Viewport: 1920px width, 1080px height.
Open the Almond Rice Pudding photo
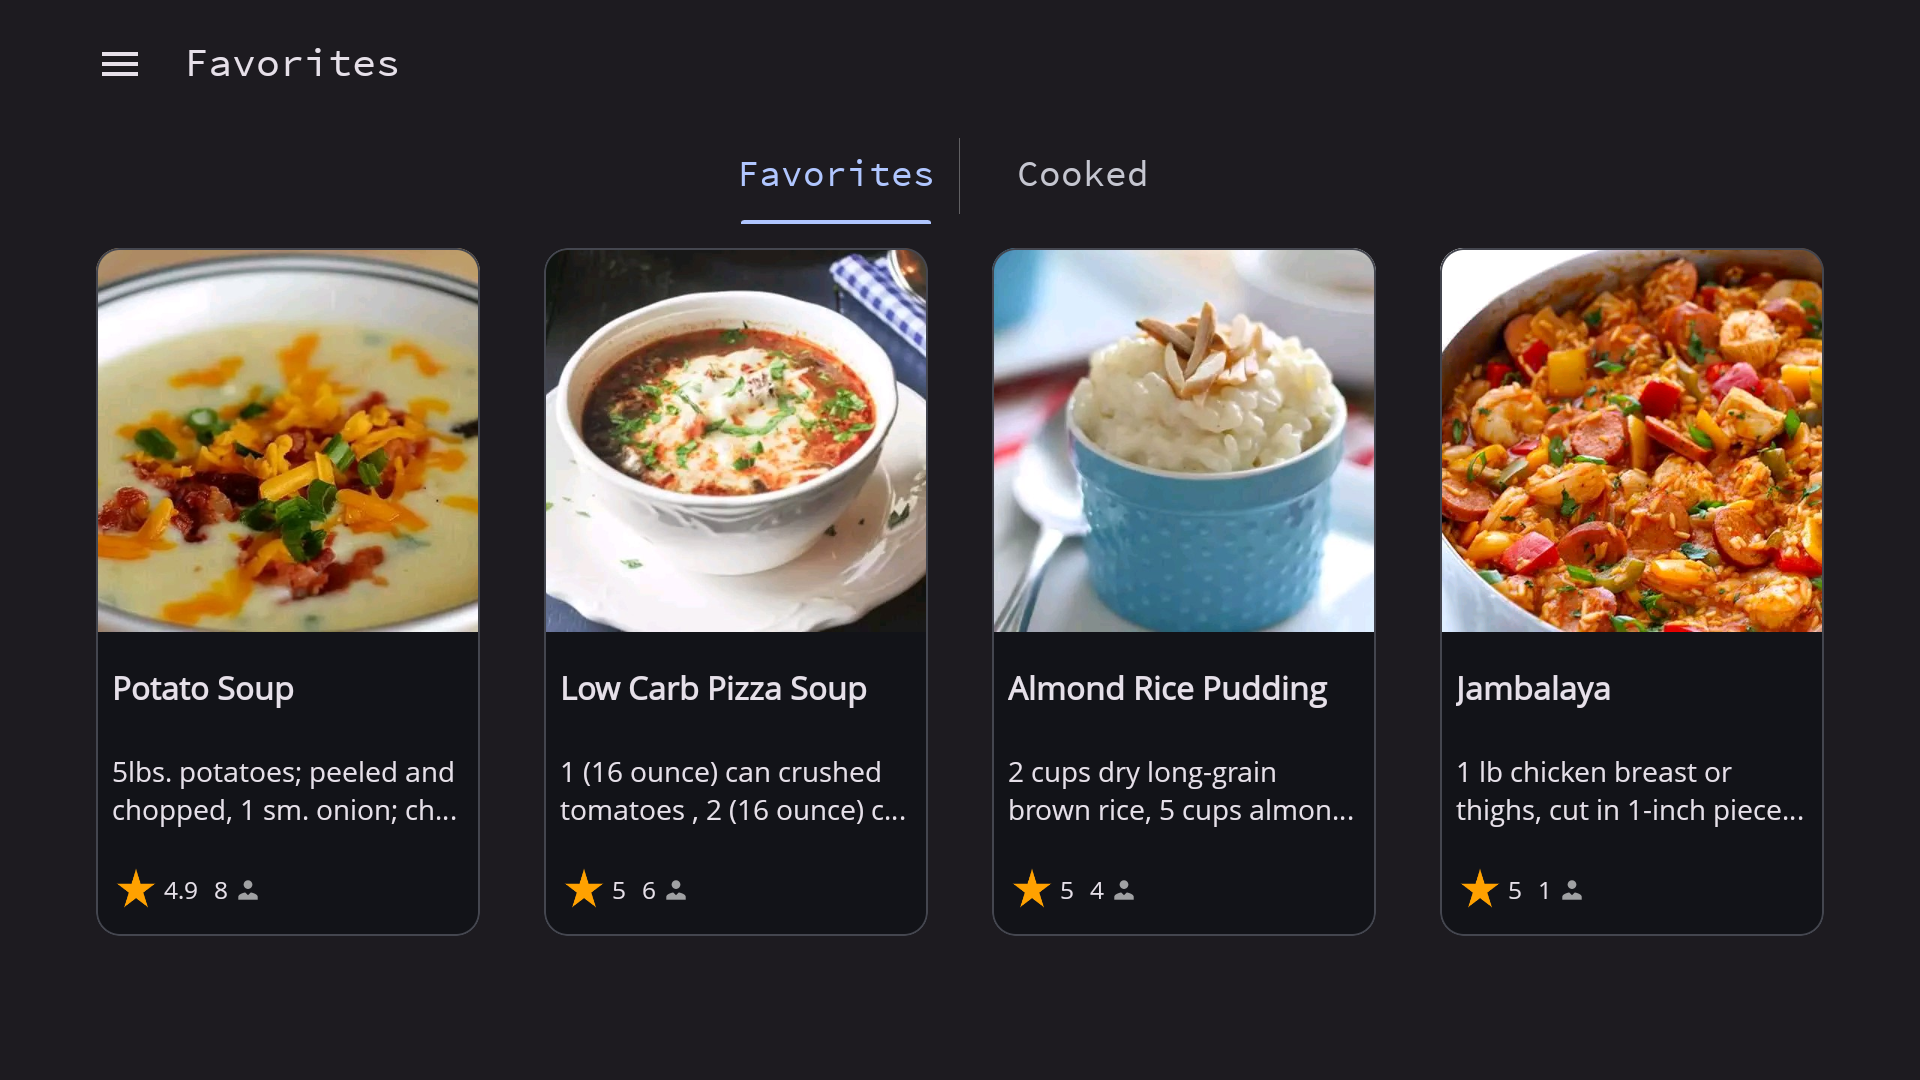(1184, 441)
